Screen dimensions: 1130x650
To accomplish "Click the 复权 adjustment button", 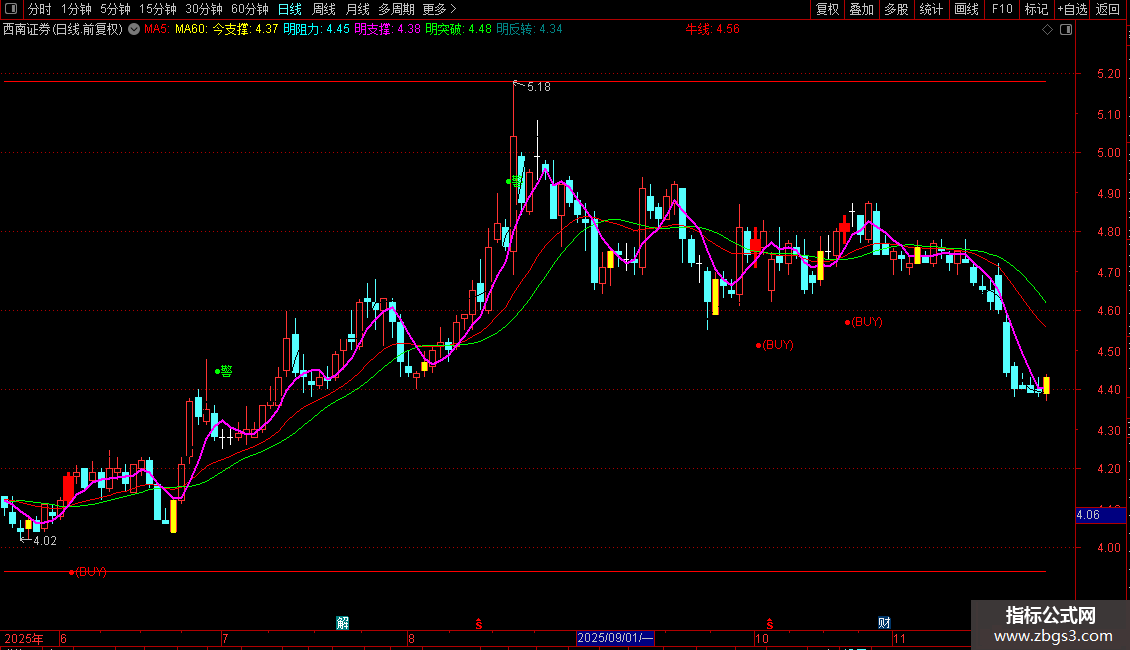I will pyautogui.click(x=827, y=9).
